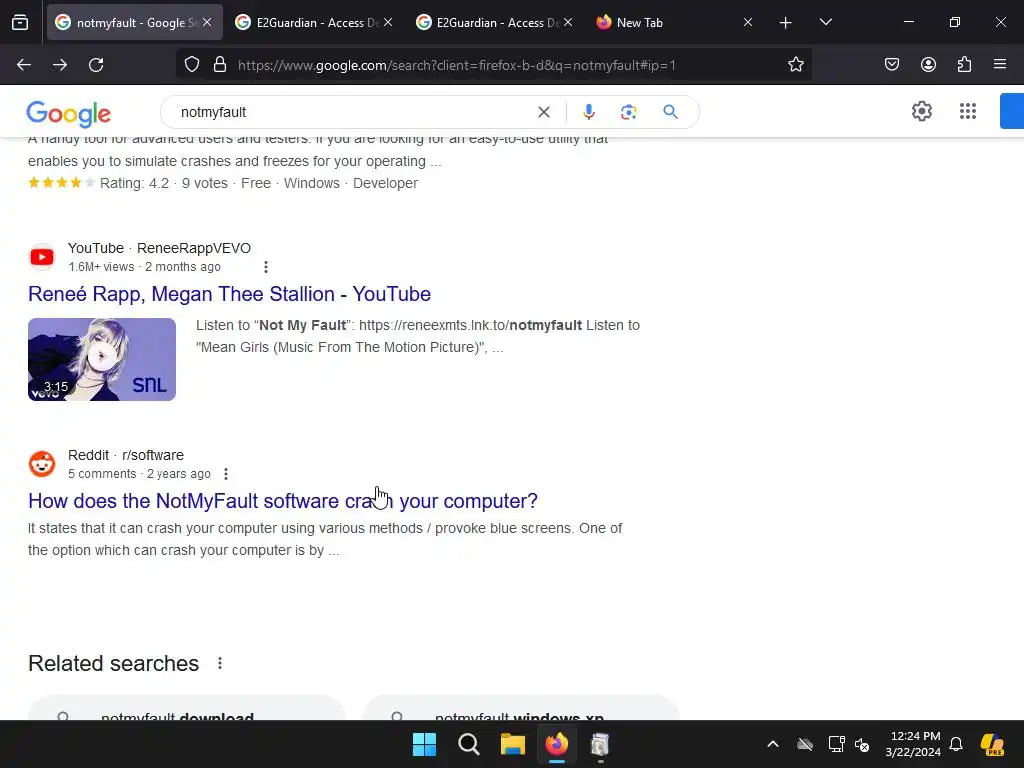Open Google quick settings gear
Viewport: 1024px width, 768px height.
pyautogui.click(x=922, y=112)
